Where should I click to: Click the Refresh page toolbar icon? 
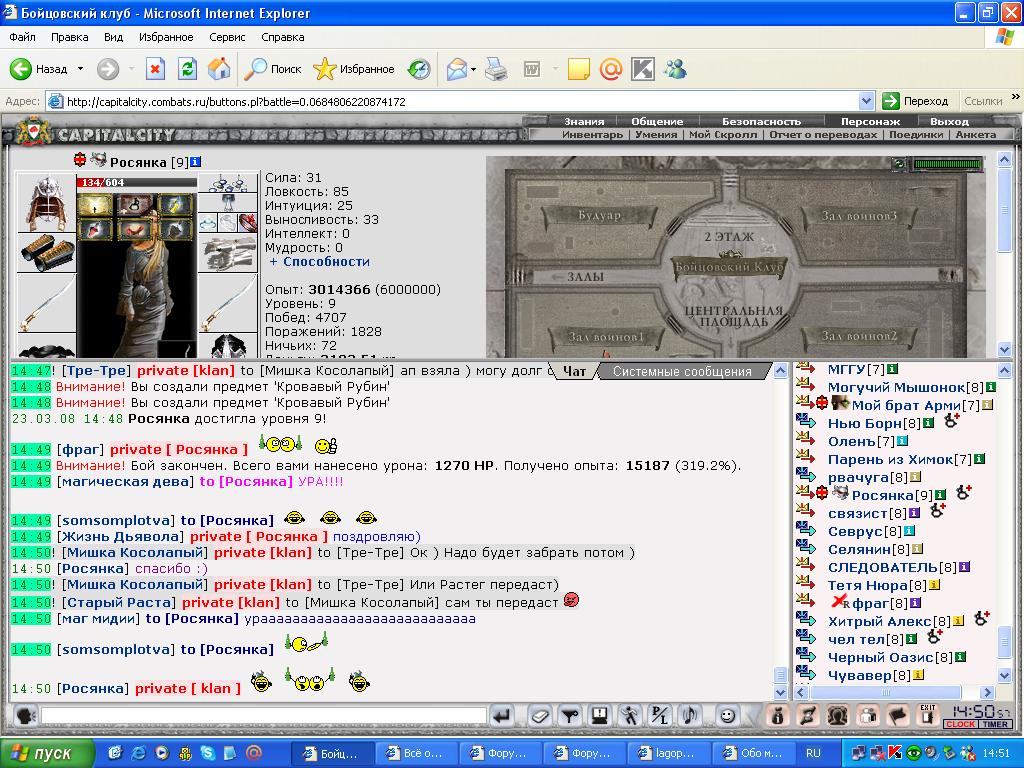187,69
